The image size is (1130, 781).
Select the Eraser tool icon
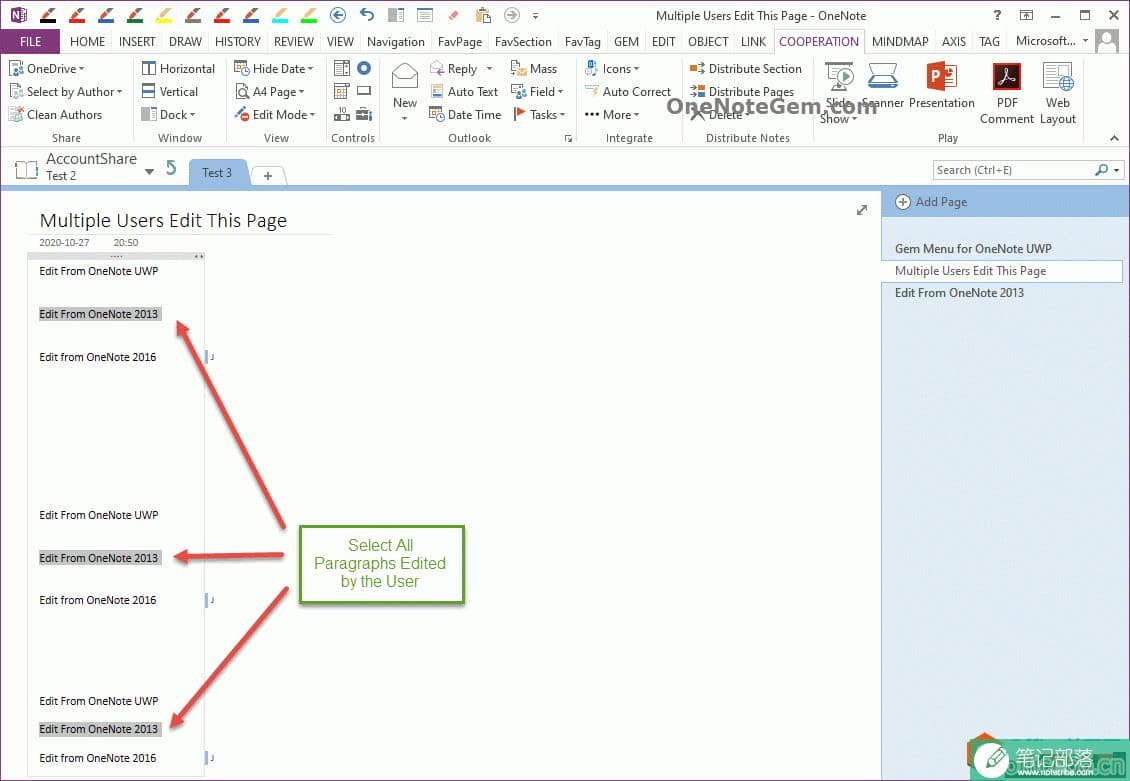453,14
